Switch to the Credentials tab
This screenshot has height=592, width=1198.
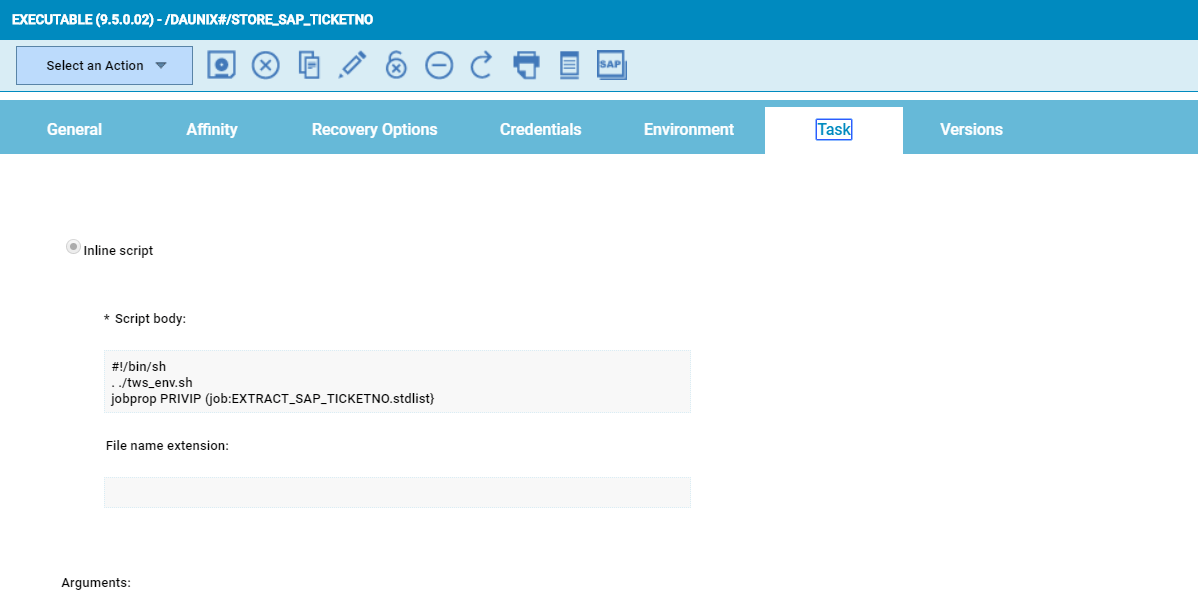point(540,130)
